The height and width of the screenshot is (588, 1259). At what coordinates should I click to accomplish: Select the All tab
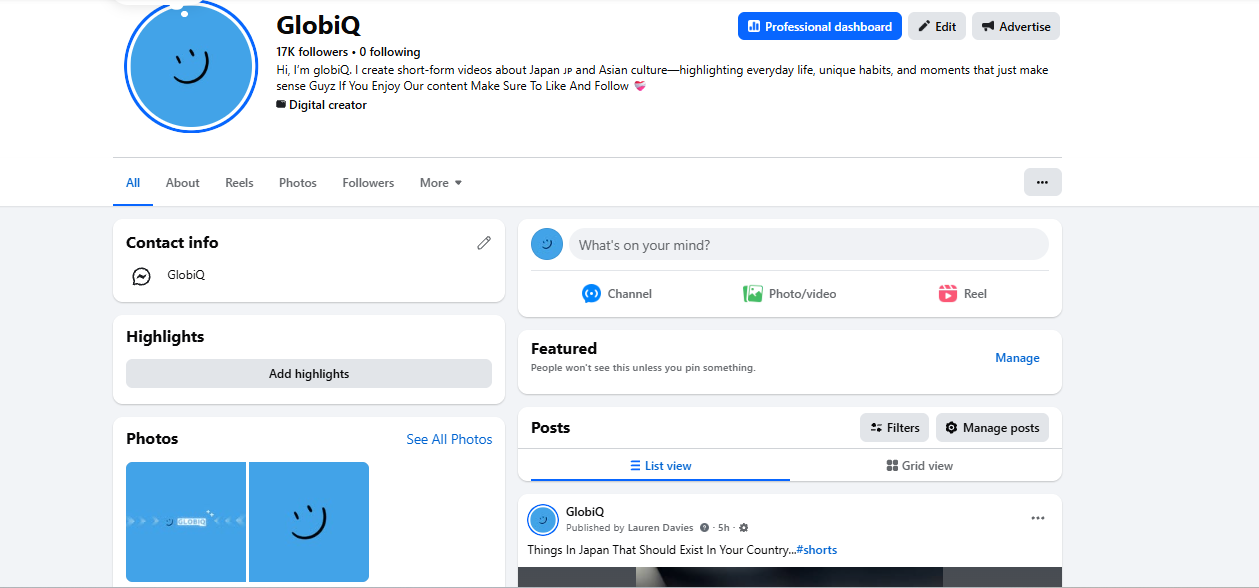pos(133,183)
